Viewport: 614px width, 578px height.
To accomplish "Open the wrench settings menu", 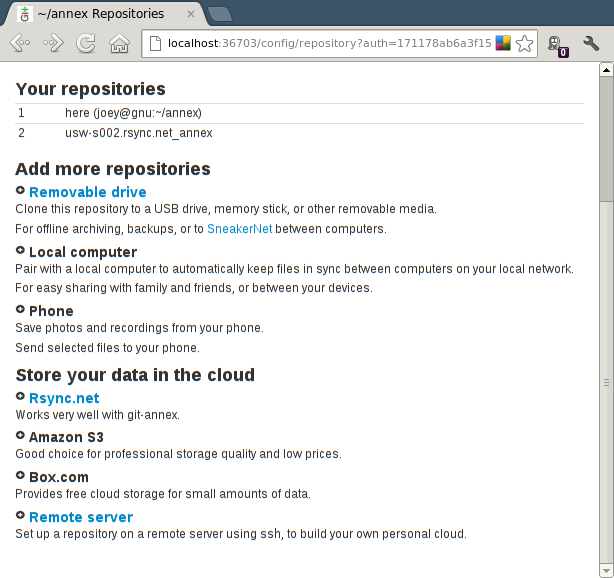I will [x=591, y=43].
